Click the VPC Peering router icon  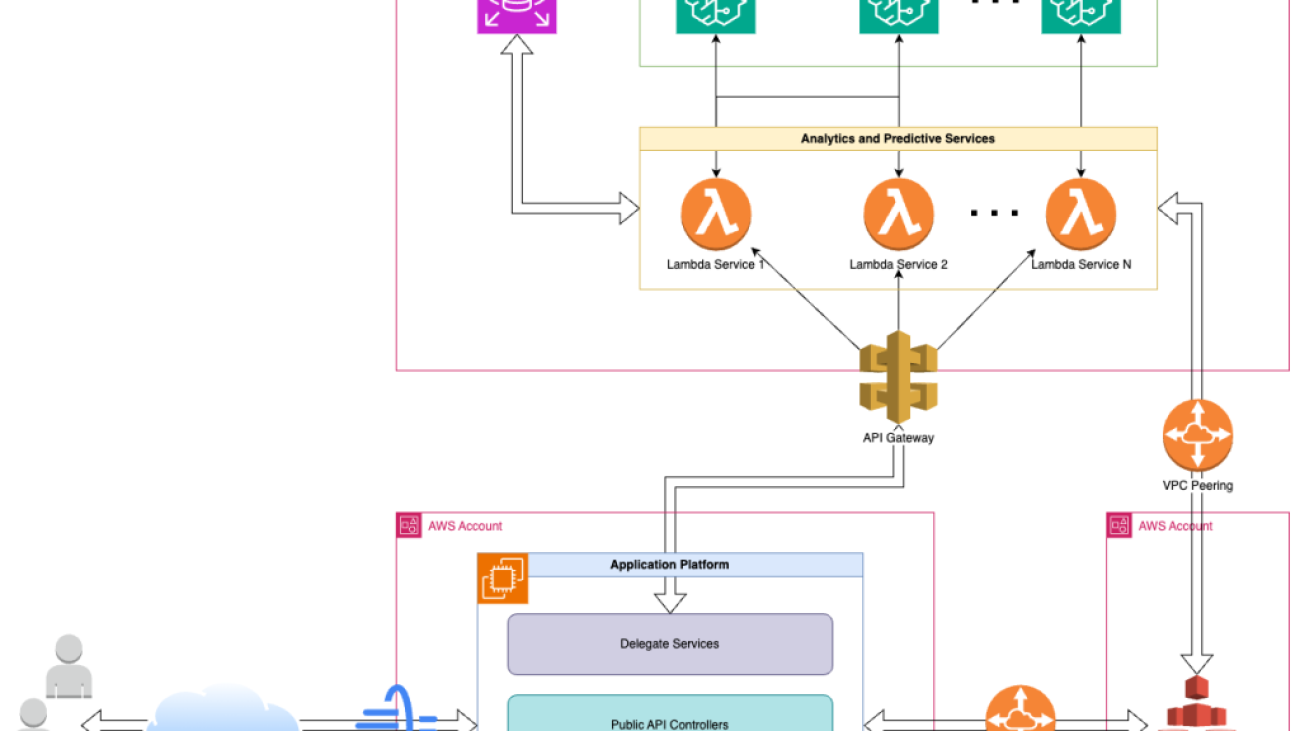pos(1198,435)
